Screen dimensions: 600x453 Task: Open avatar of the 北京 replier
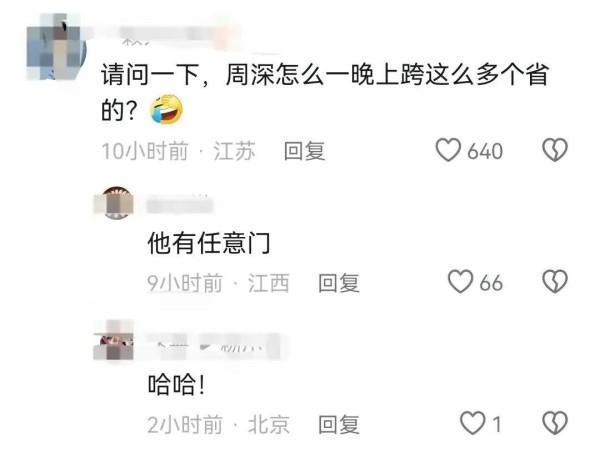114,340
